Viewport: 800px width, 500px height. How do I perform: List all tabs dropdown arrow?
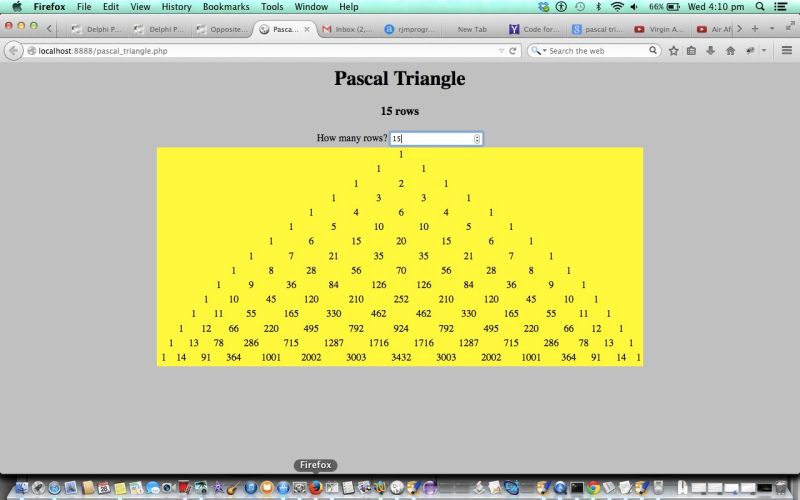click(772, 29)
